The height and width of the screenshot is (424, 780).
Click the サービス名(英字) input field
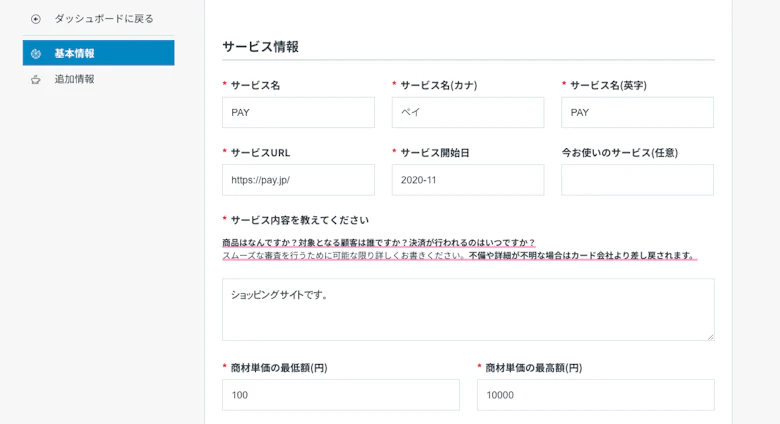(637, 112)
